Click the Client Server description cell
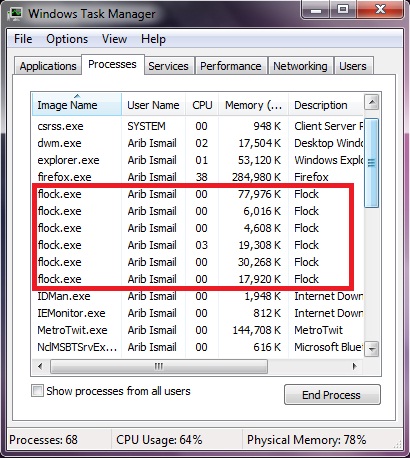Viewport: 410px width, 458px height. 329,126
